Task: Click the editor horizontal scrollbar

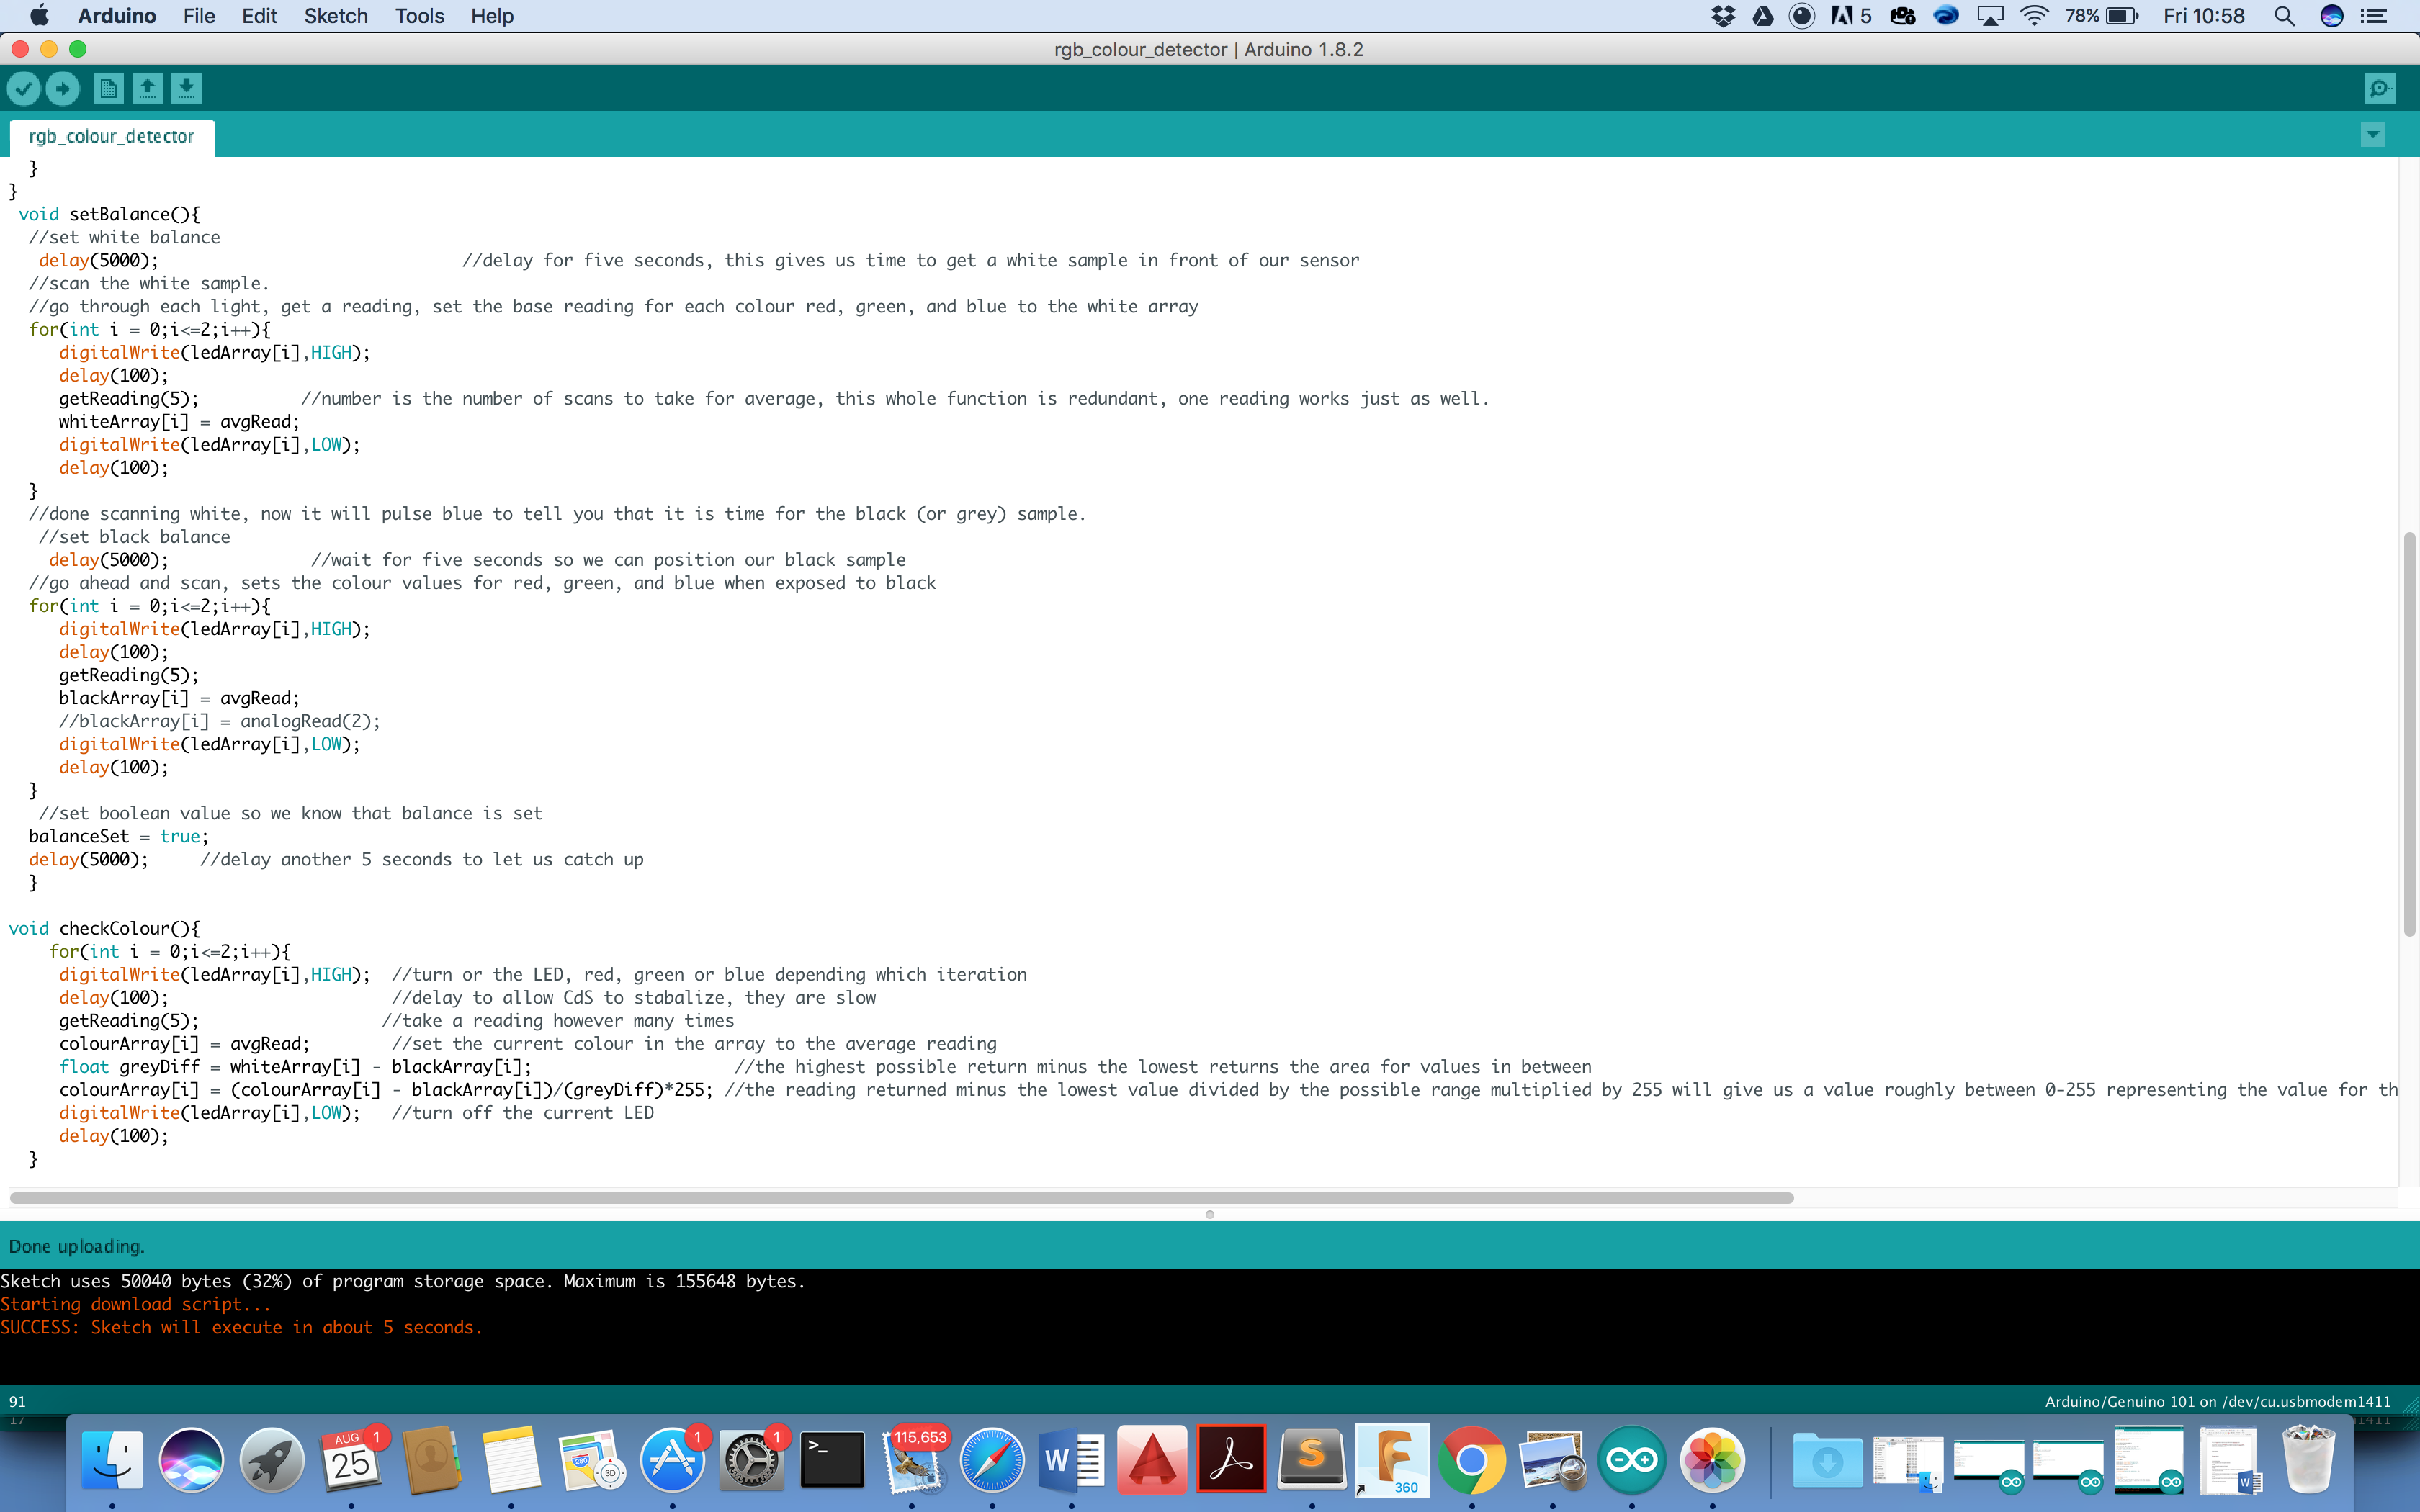Action: [902, 1197]
